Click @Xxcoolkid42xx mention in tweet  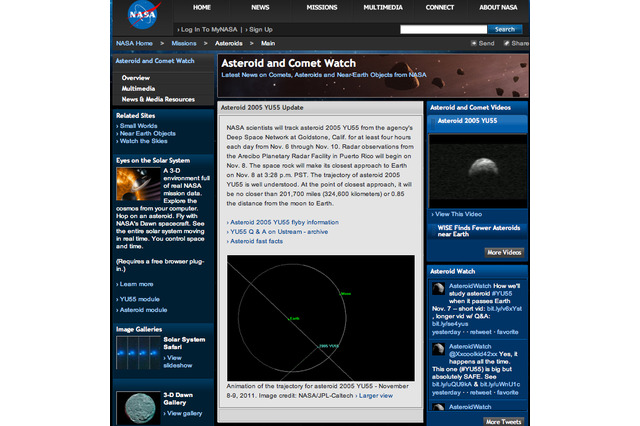click(x=473, y=354)
